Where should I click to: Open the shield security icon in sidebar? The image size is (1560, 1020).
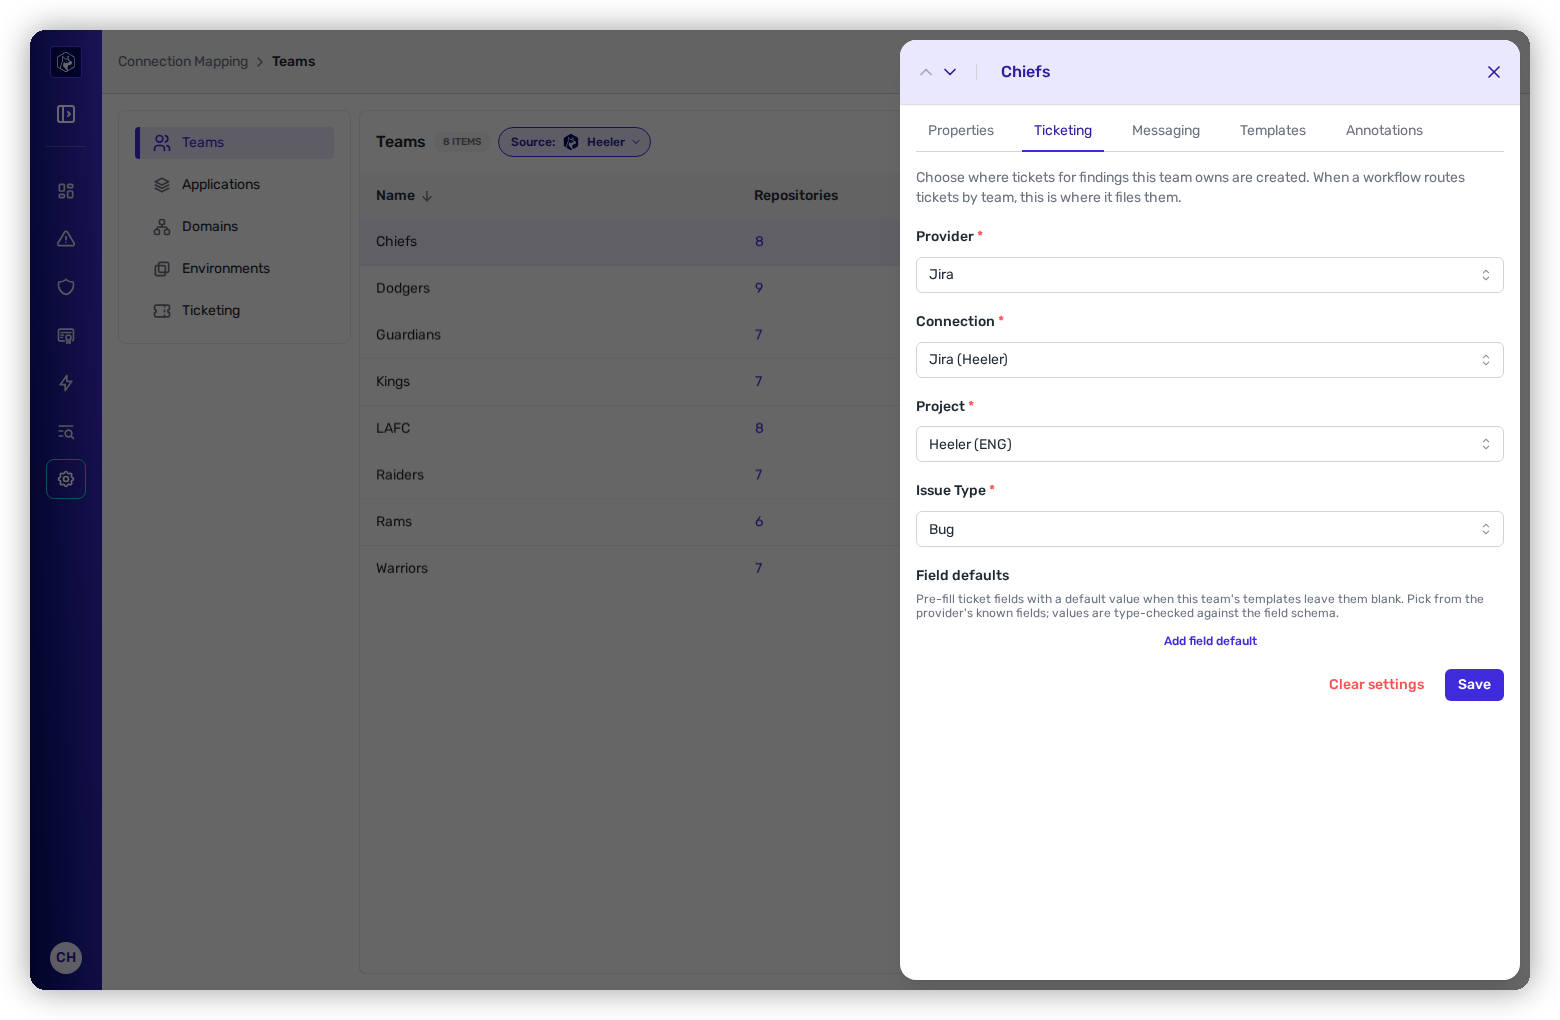(66, 287)
